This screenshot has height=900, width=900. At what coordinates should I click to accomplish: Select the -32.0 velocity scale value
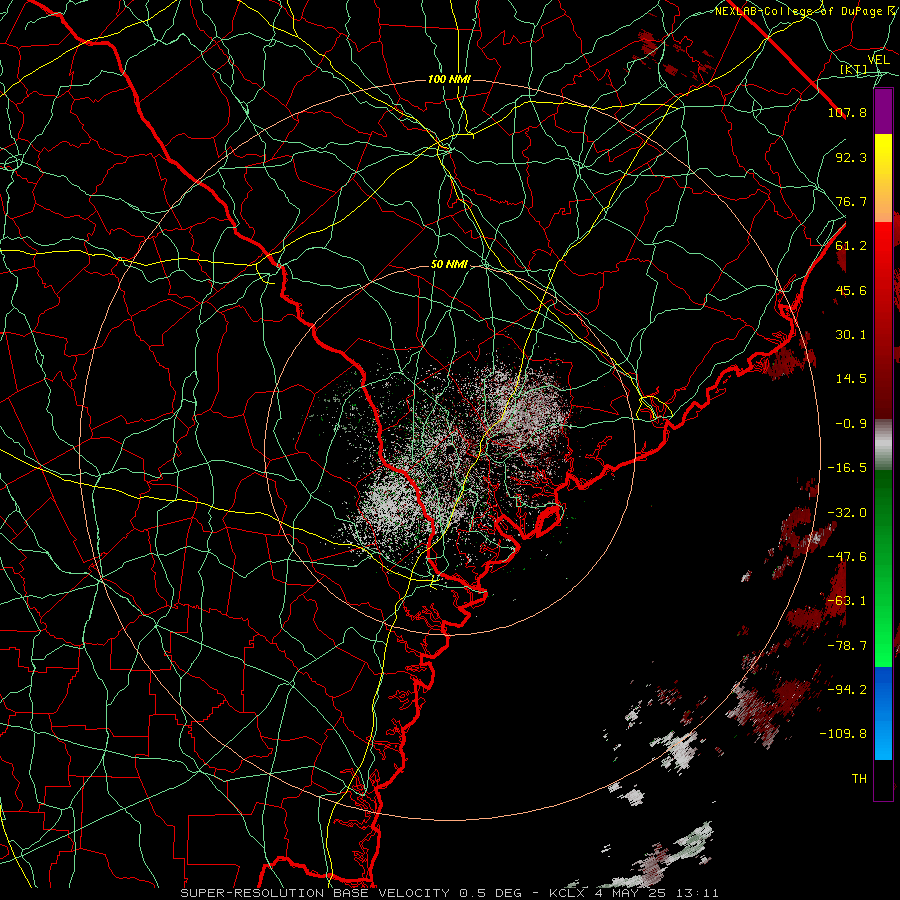[847, 513]
